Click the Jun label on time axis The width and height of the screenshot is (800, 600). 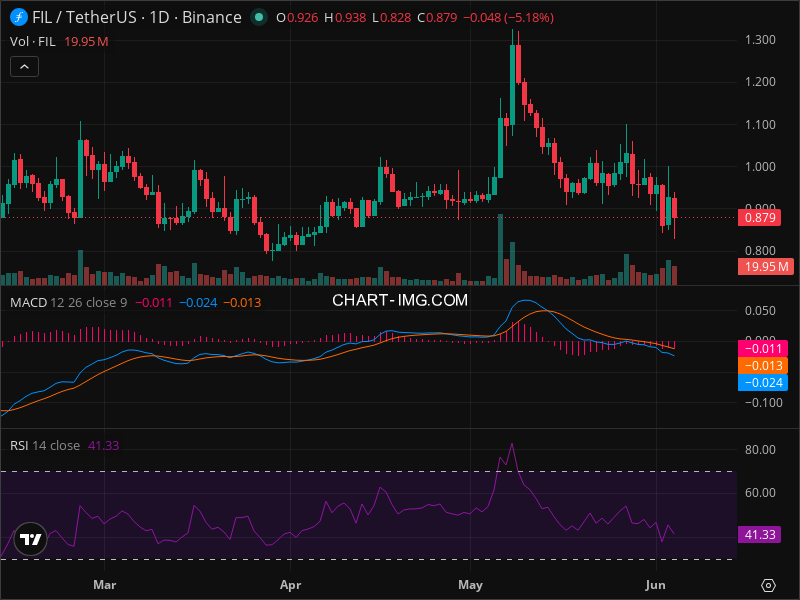pos(655,585)
